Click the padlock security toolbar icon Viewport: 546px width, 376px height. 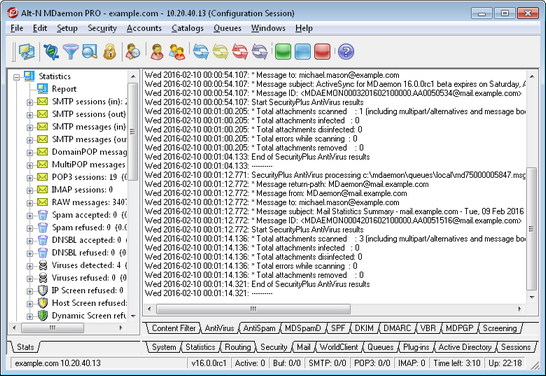(x=109, y=52)
